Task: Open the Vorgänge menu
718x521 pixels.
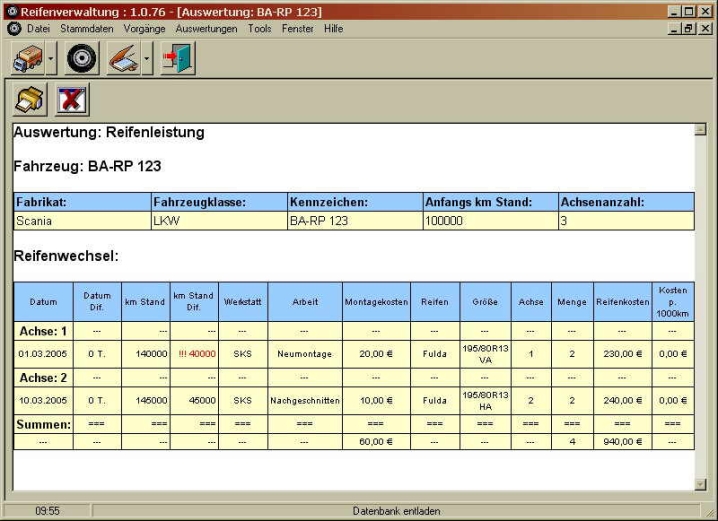Action: coord(145,29)
